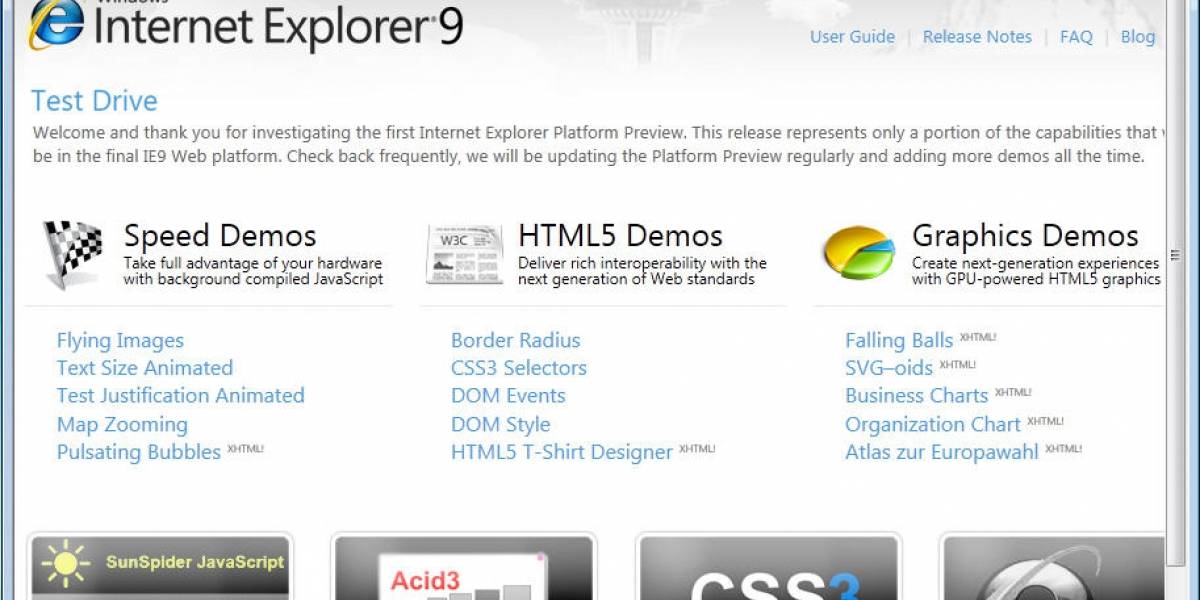Launch the Test Justification Animated demo
This screenshot has height=600, width=1200.
[x=181, y=396]
